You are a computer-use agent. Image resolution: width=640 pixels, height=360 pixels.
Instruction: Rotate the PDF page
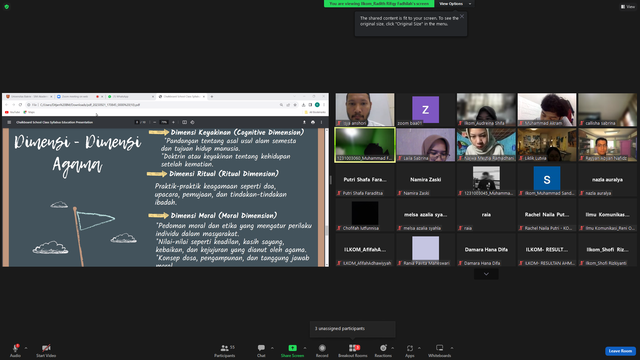coord(192,122)
